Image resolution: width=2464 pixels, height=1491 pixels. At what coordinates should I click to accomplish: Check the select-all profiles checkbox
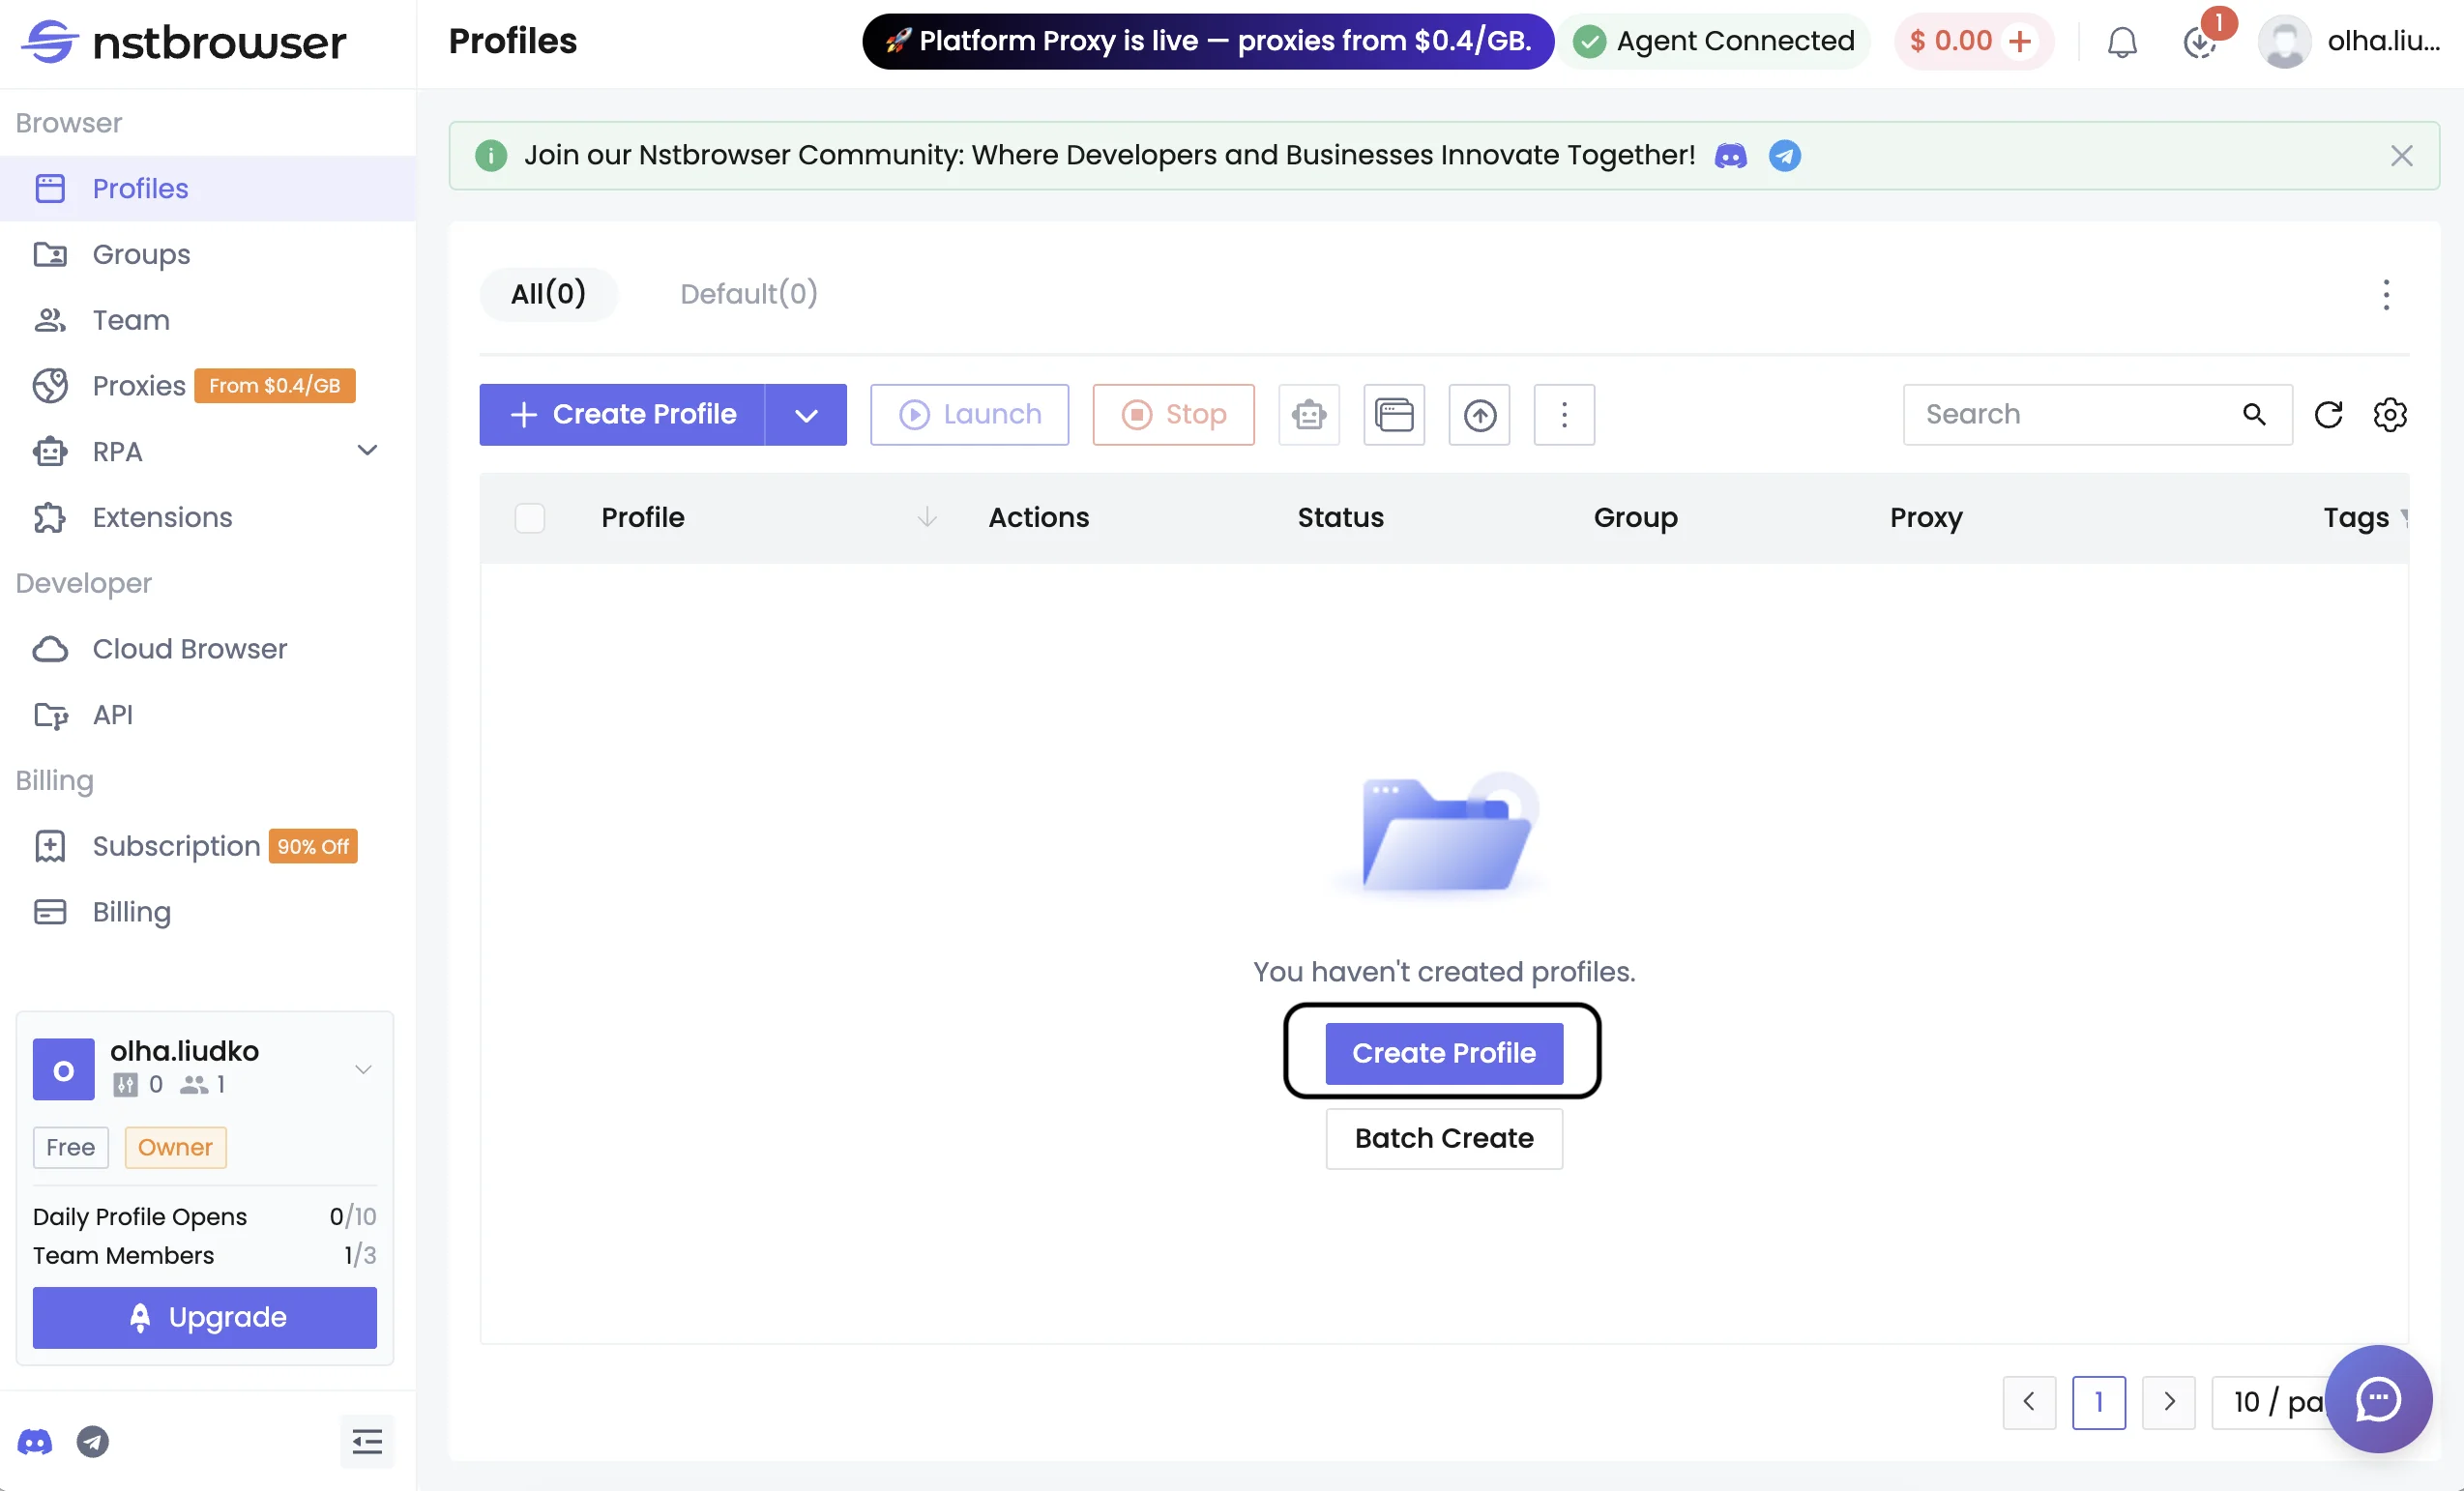point(529,517)
